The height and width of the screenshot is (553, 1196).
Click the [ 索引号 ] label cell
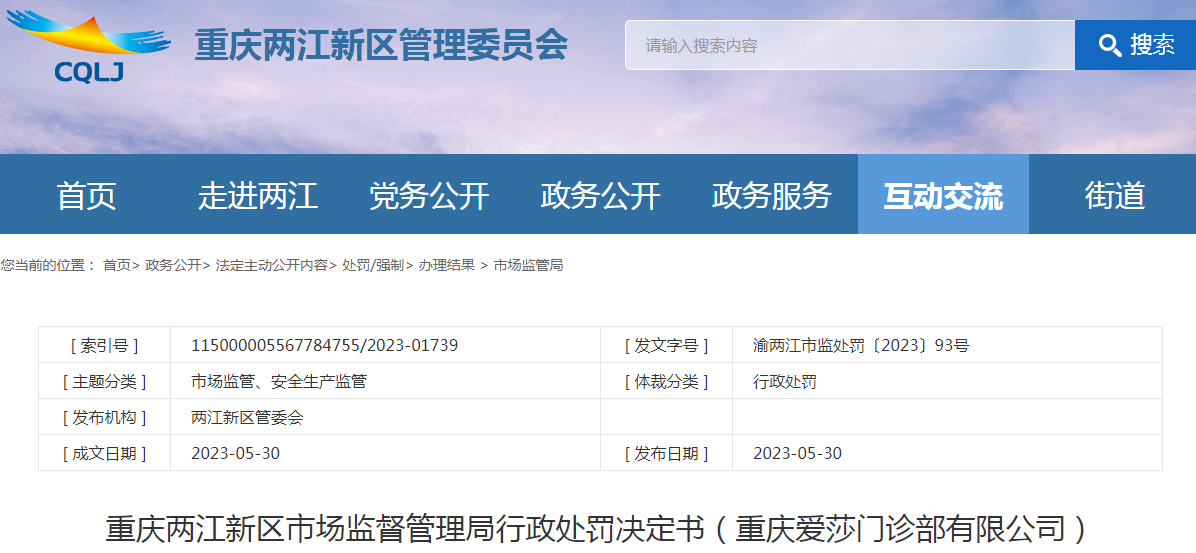click(x=104, y=345)
